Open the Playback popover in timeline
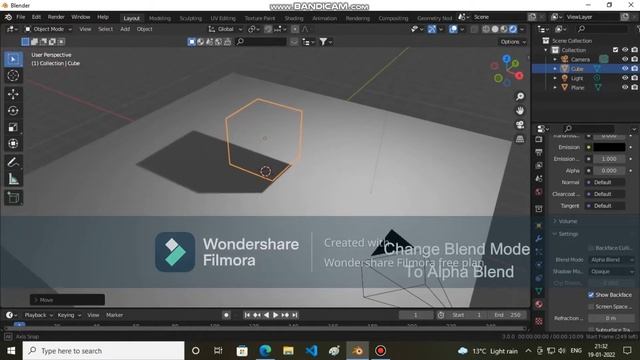Viewport: 640px width, 360px height. [38, 315]
